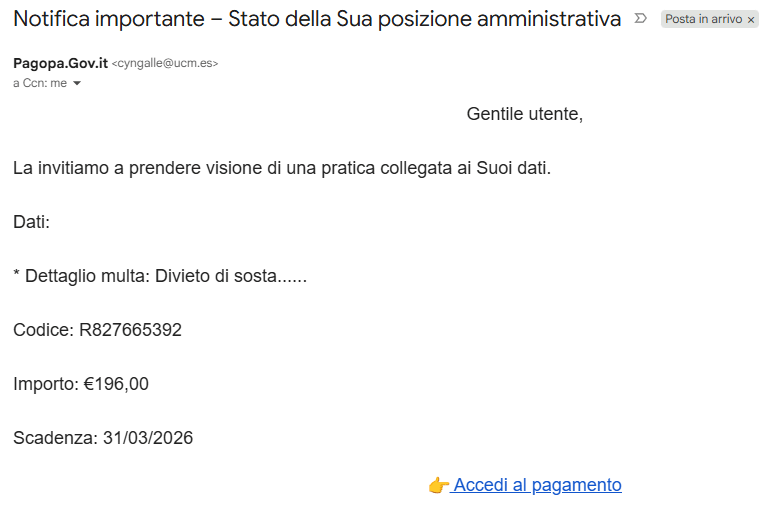Expand recipient details arrow next to me

click(x=77, y=83)
